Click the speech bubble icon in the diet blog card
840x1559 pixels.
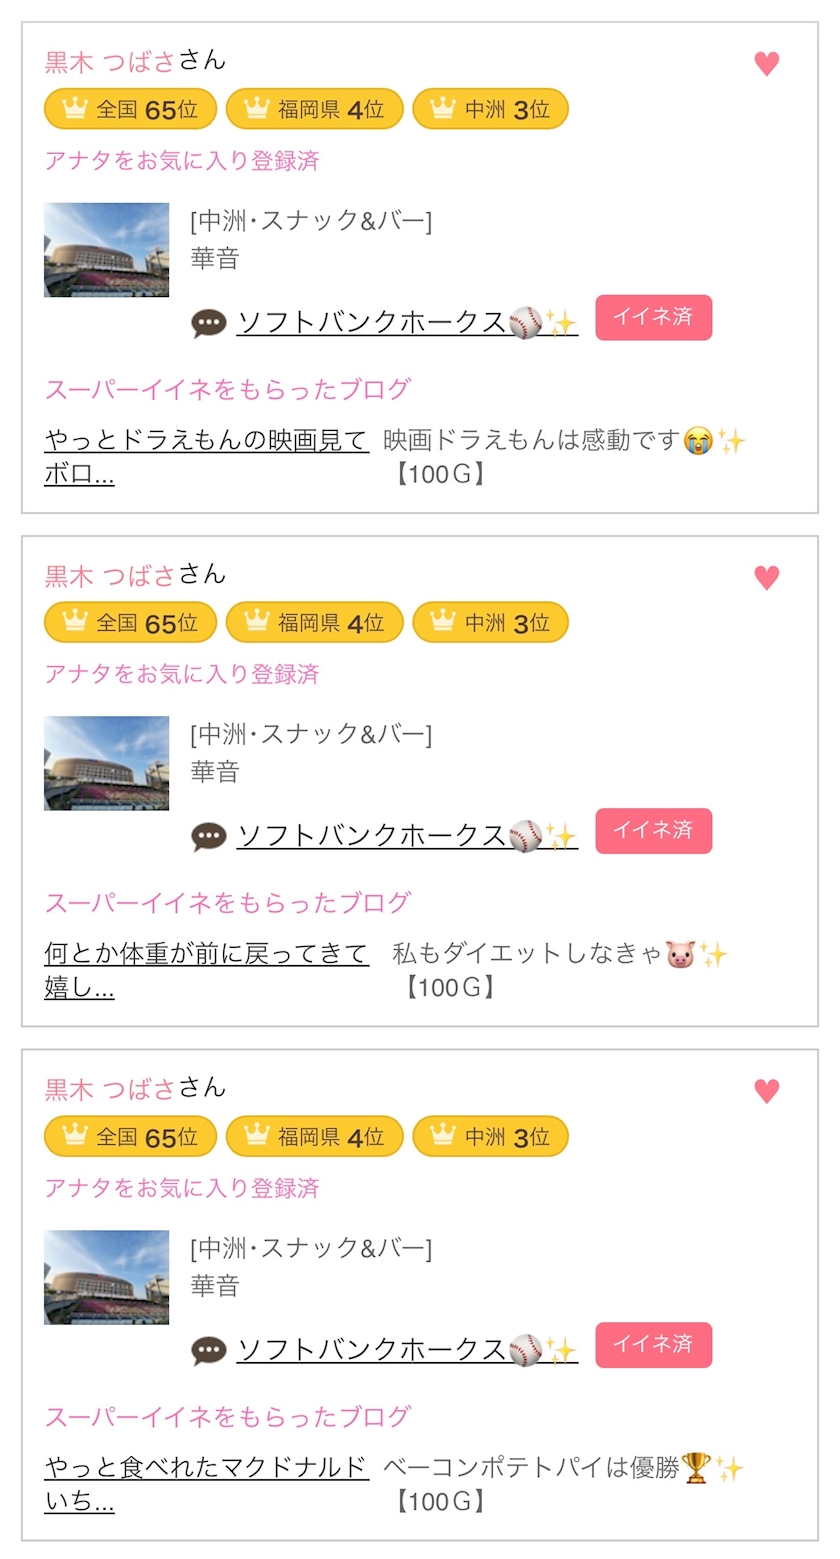[209, 836]
